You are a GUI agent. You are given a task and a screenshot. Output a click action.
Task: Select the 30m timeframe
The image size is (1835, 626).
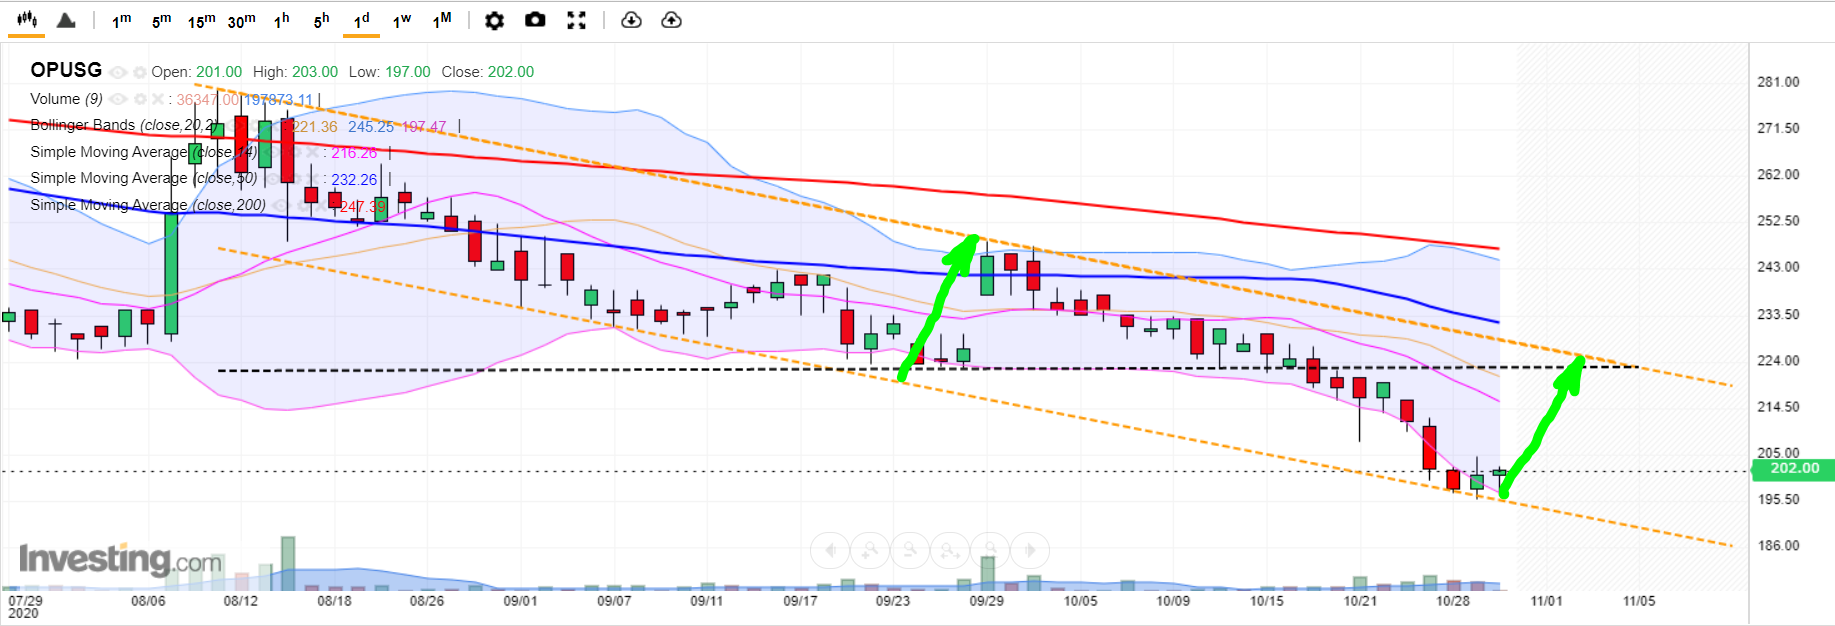click(242, 20)
